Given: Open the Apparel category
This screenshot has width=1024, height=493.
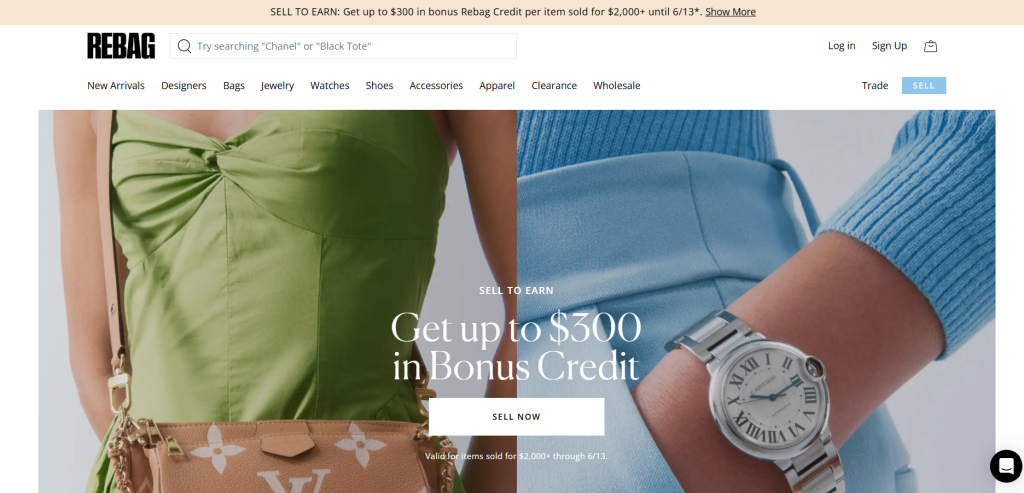Looking at the screenshot, I should (497, 86).
